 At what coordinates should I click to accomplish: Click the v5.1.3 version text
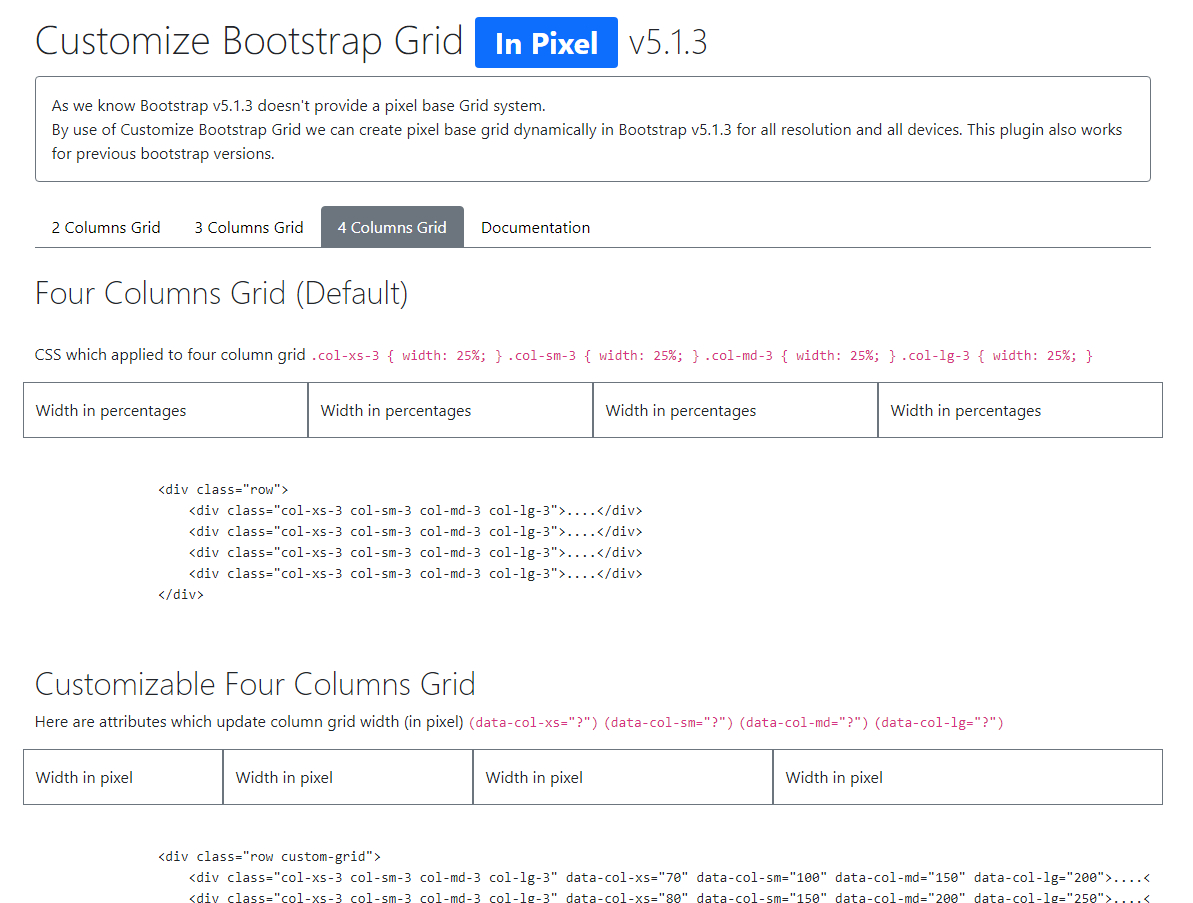tap(668, 42)
